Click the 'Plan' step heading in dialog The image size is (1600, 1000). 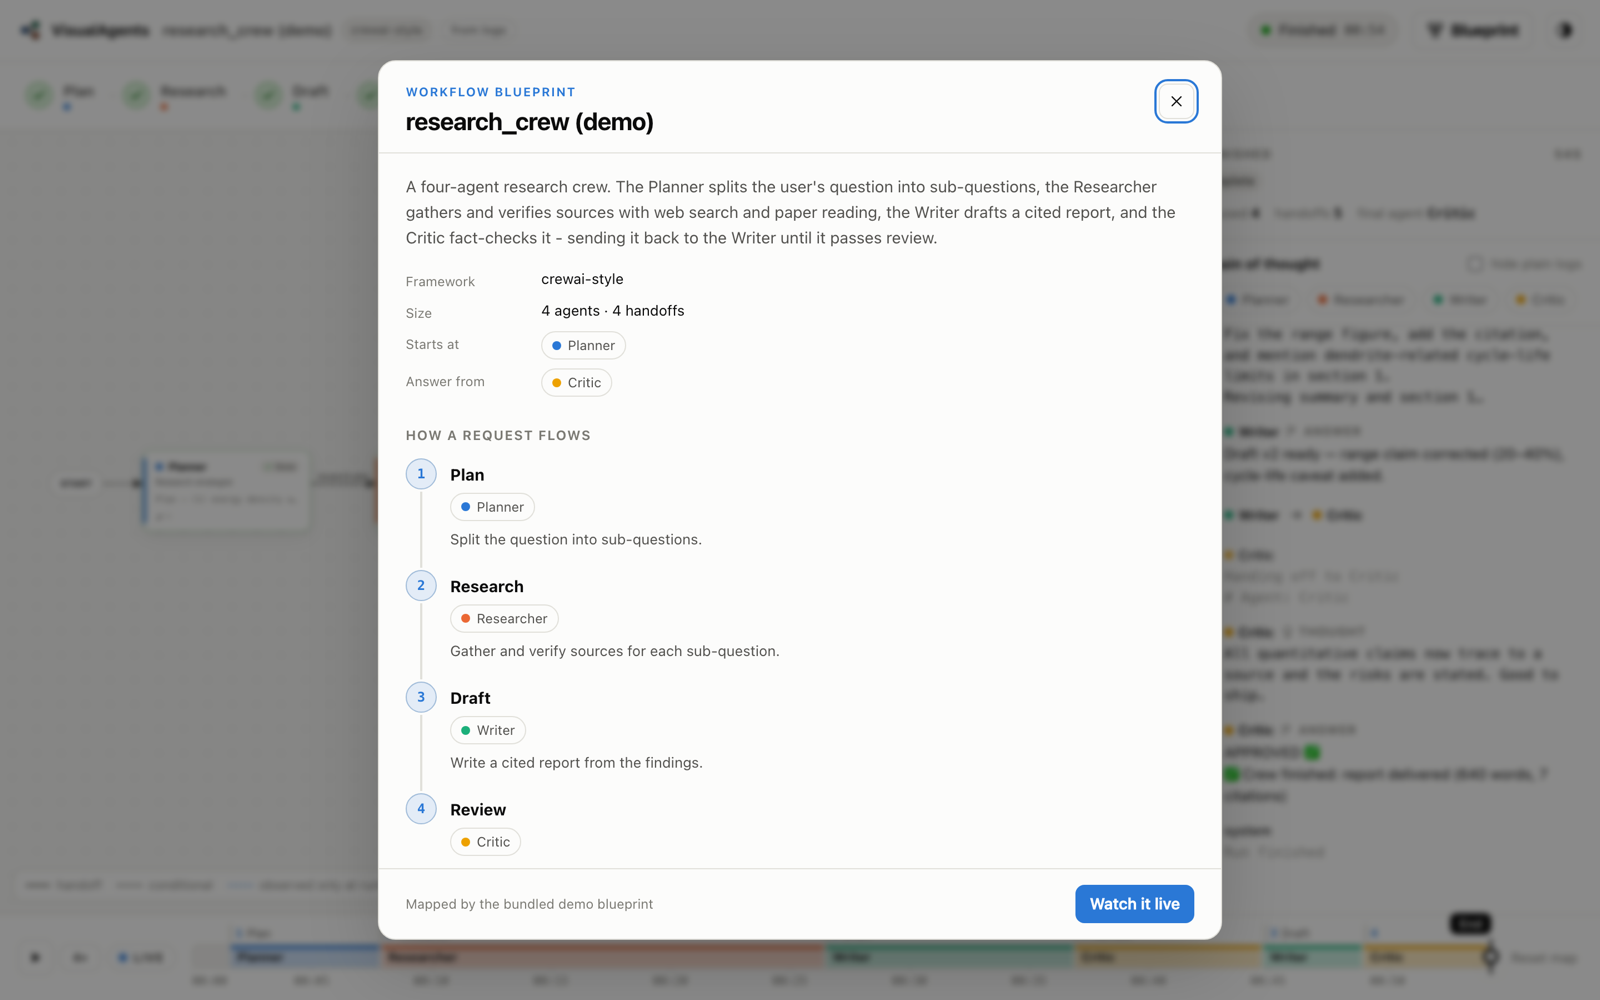(x=467, y=475)
